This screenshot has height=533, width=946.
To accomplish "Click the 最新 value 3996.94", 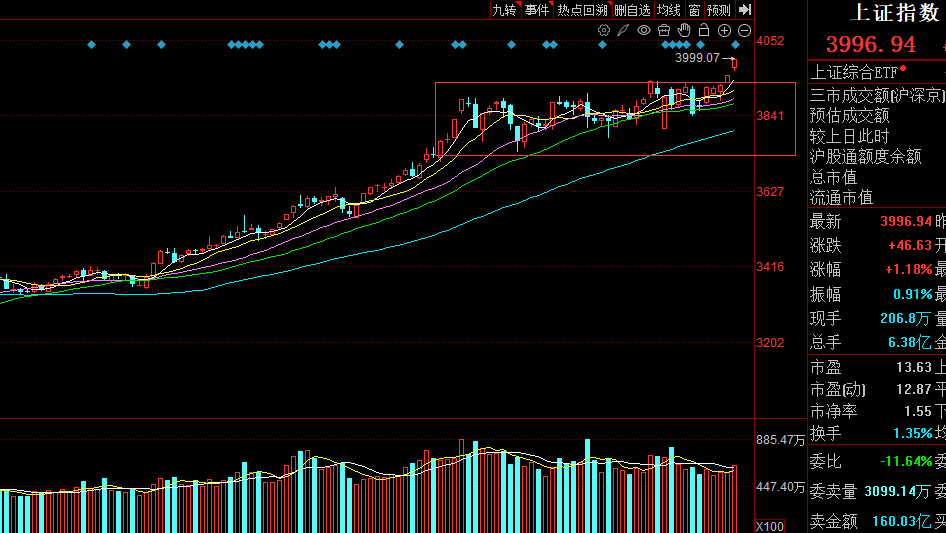I will tap(906, 222).
